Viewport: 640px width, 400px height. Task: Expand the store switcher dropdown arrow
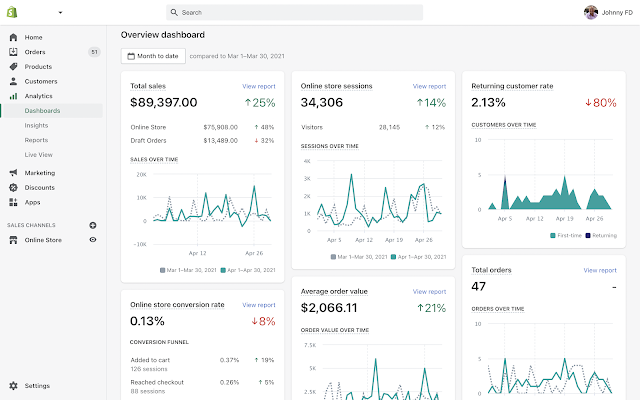[60, 13]
